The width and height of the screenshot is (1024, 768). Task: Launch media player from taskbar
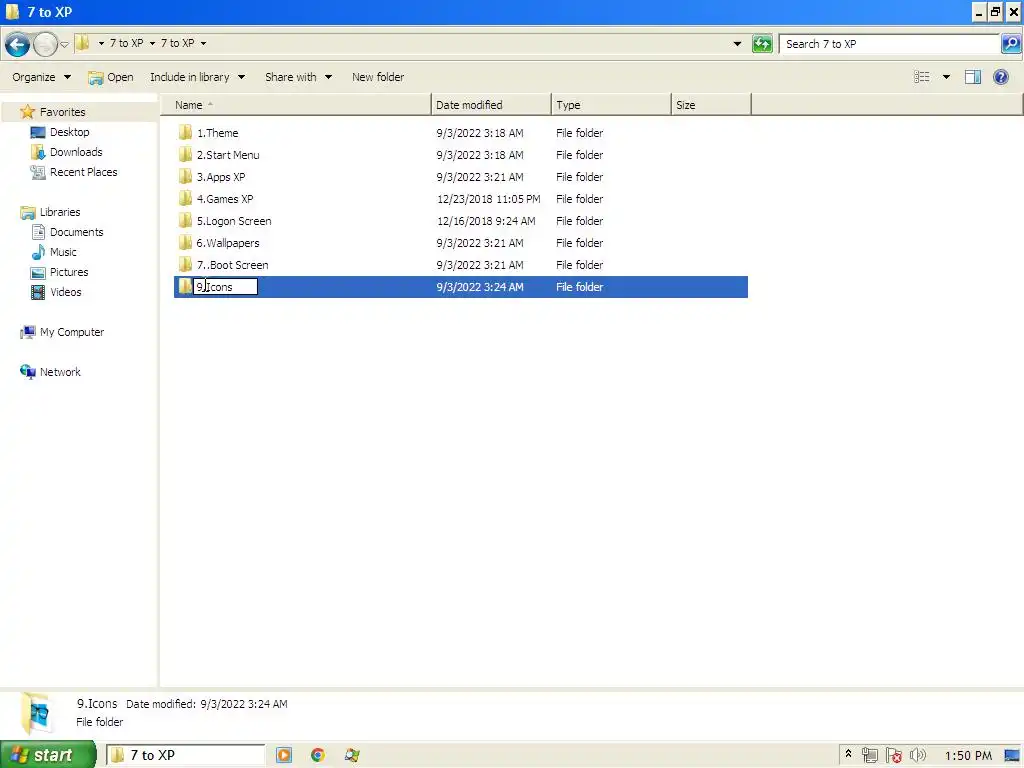pyautogui.click(x=284, y=756)
